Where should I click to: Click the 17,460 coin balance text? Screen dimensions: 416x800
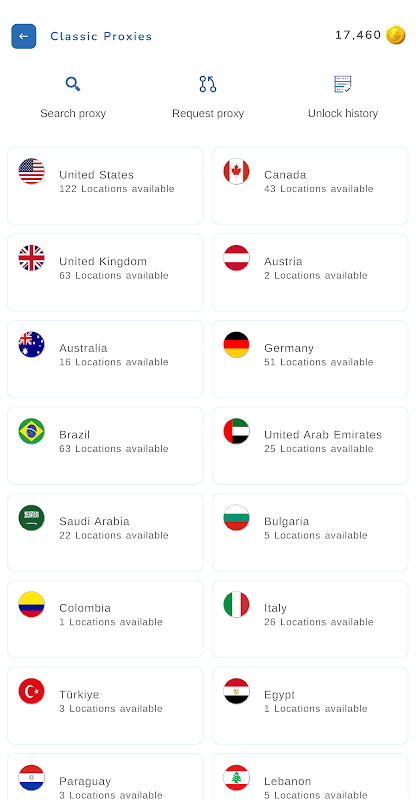tap(358, 35)
